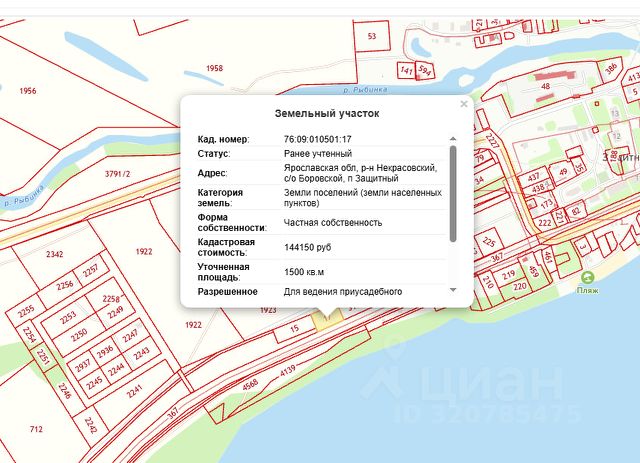This screenshot has height=463, width=640.
Task: Select parcel 2251 on the map
Action: click(x=43, y=357)
